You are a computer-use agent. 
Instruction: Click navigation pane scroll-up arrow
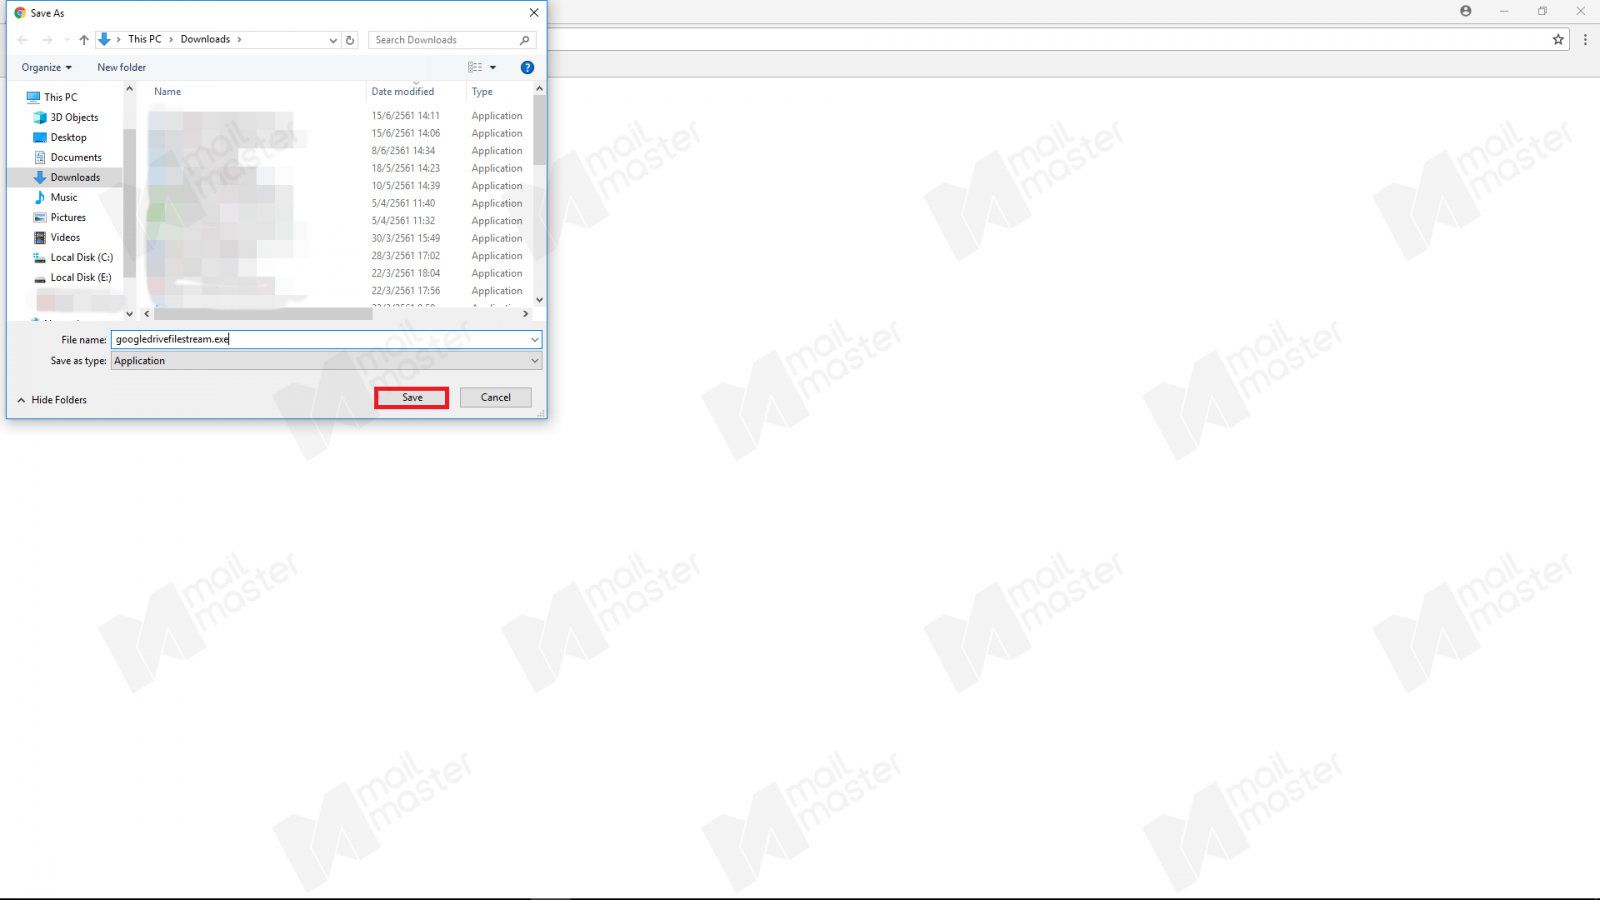pyautogui.click(x=129, y=89)
